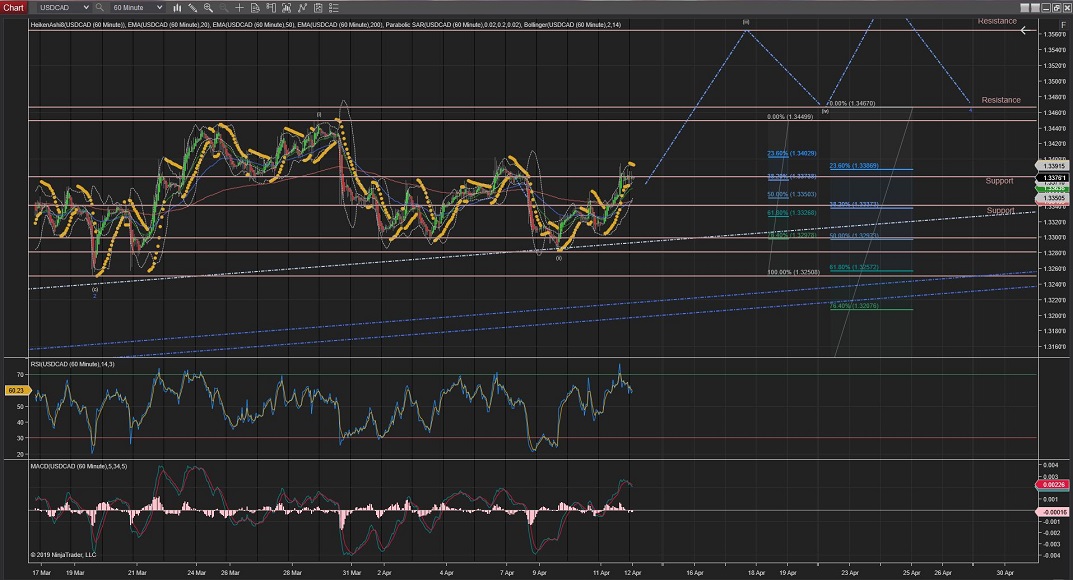
Task: Click the 17 Mar date on time axis
Action: point(41,572)
